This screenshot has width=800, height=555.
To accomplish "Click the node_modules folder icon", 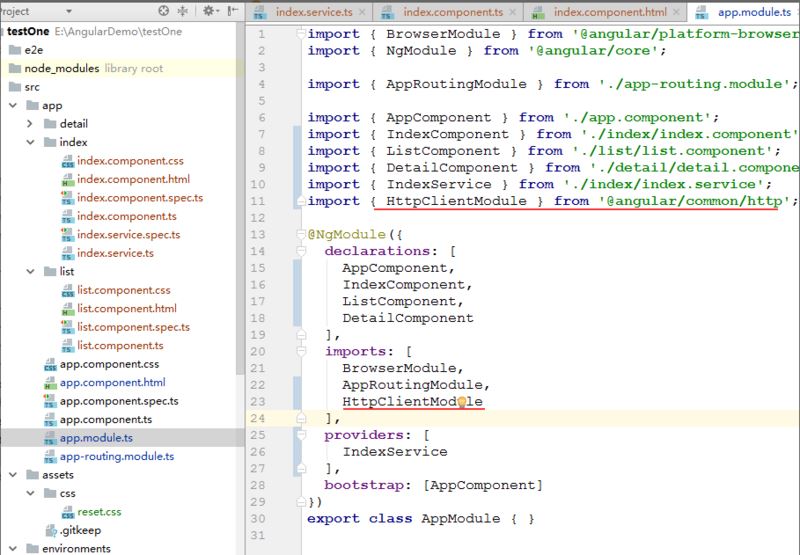I will (x=14, y=69).
